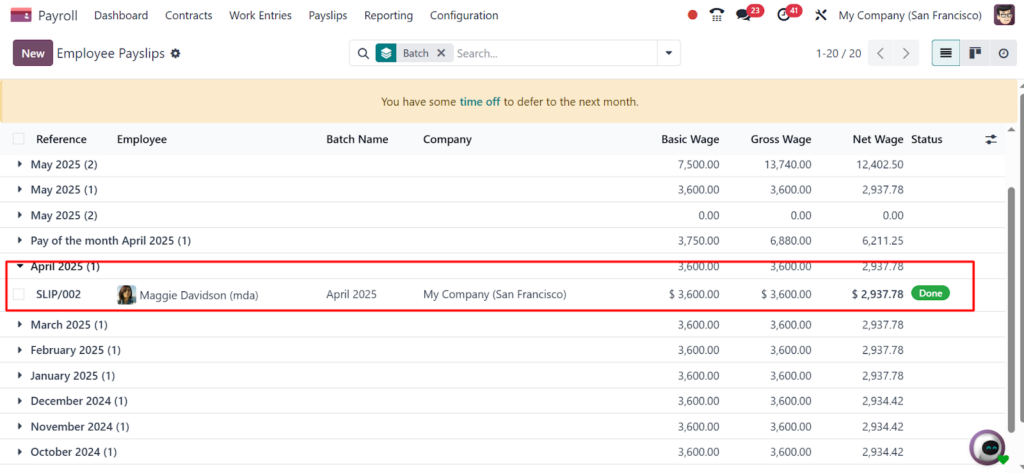1024x473 pixels.
Task: Switch to activity view icon
Action: tap(1003, 53)
